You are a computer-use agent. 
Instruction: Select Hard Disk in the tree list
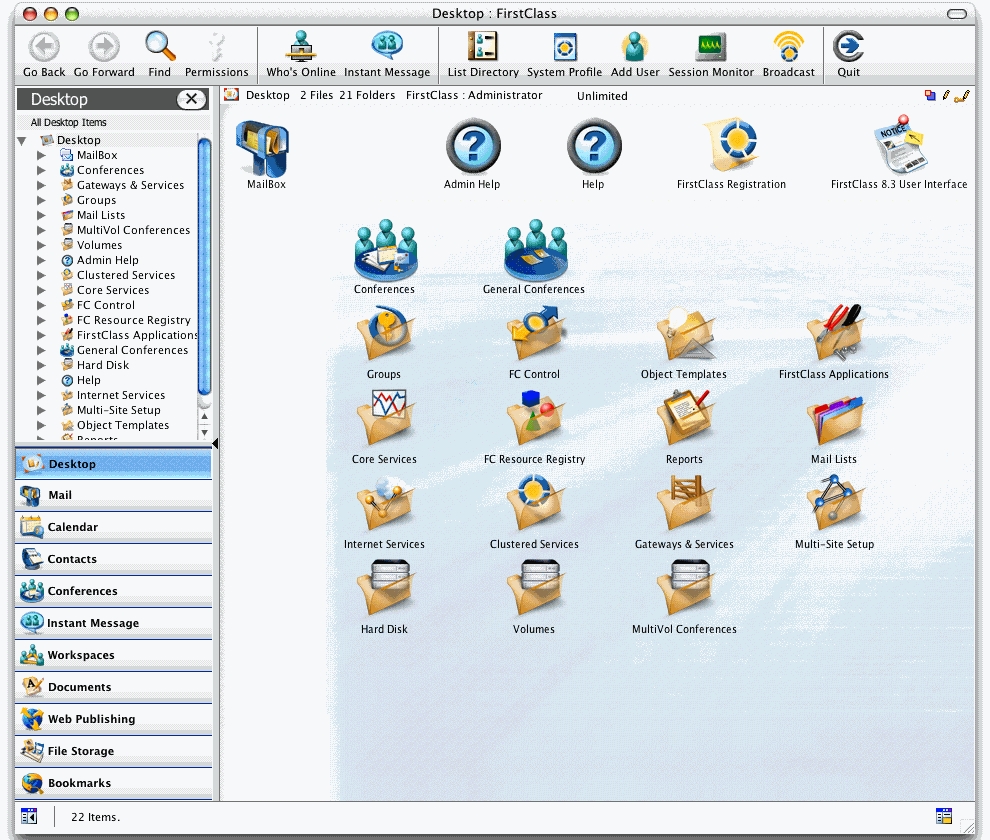[x=103, y=365]
